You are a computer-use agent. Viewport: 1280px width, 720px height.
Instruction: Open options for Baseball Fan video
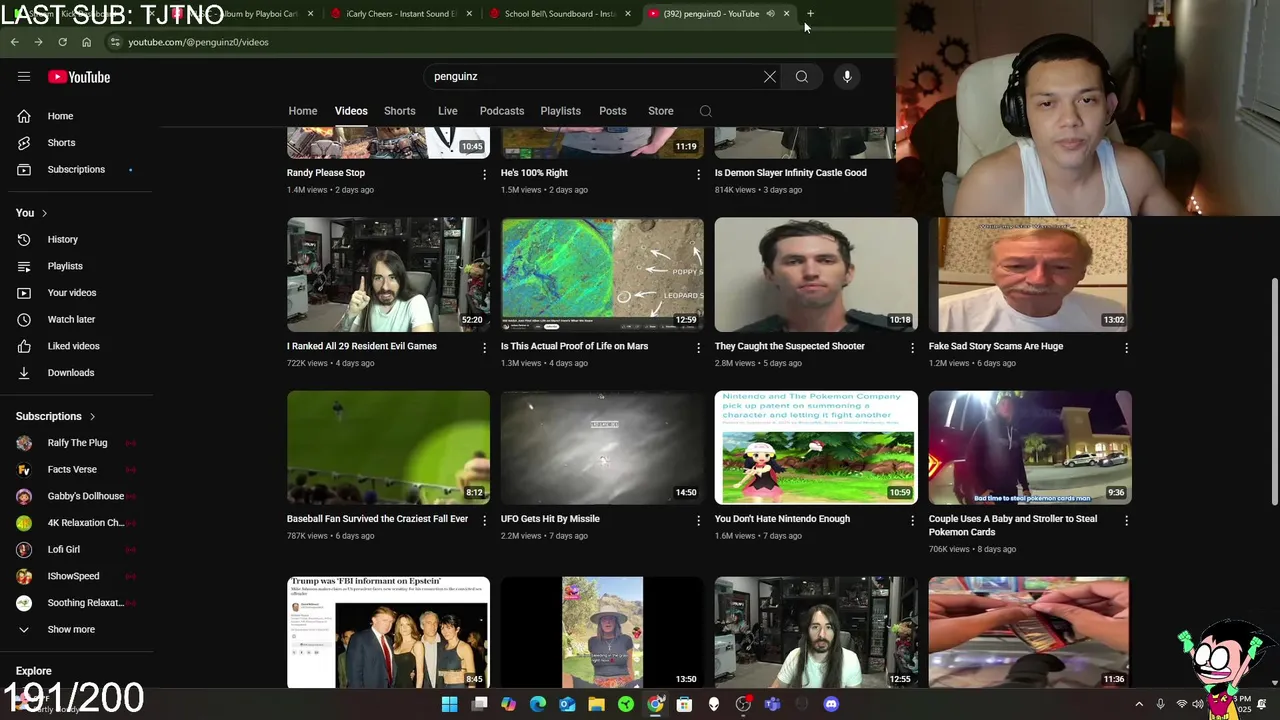tap(484, 520)
